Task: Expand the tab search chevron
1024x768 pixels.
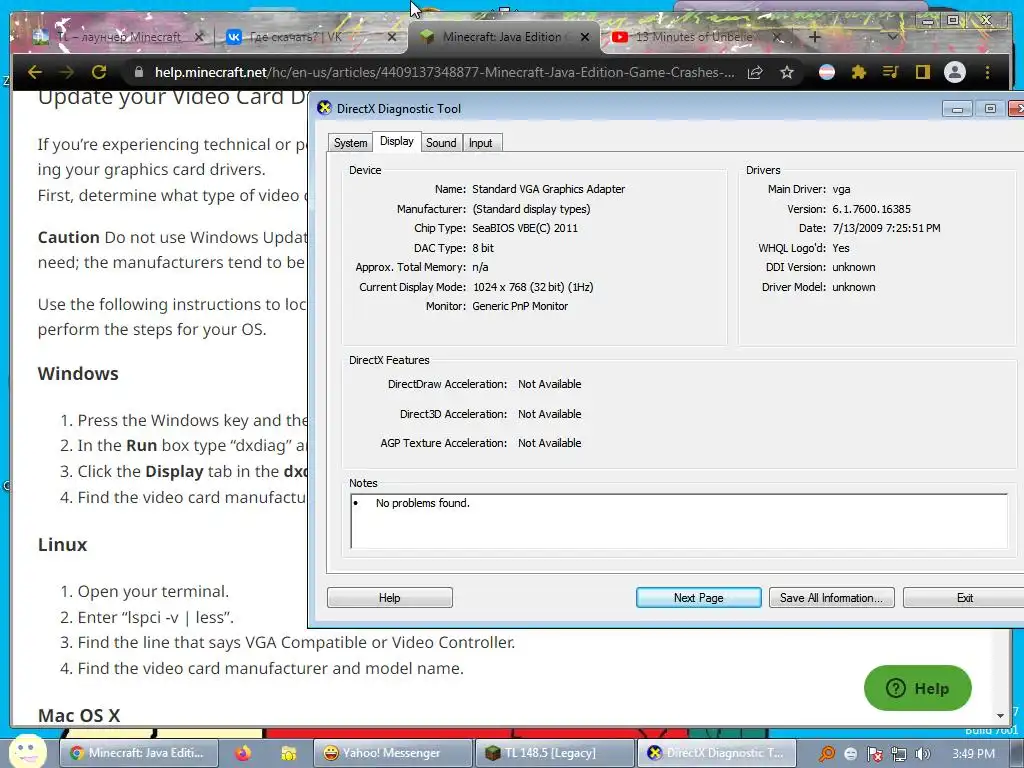Action: coord(893,37)
